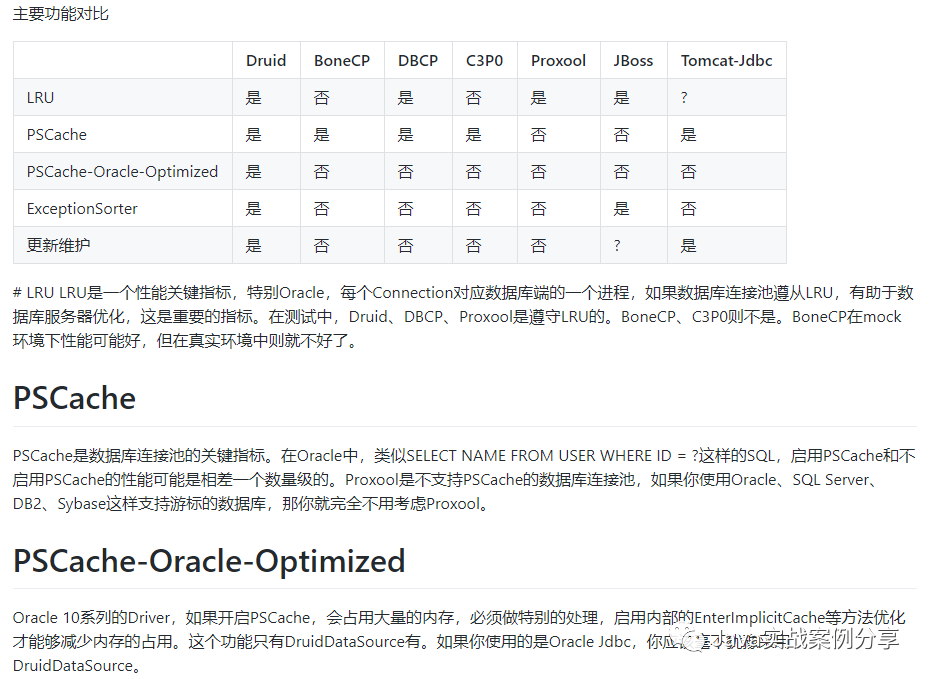The image size is (929, 679).
Task: Click the question mark in LRU Tomcat-Jdbc cell
Action: (x=684, y=98)
